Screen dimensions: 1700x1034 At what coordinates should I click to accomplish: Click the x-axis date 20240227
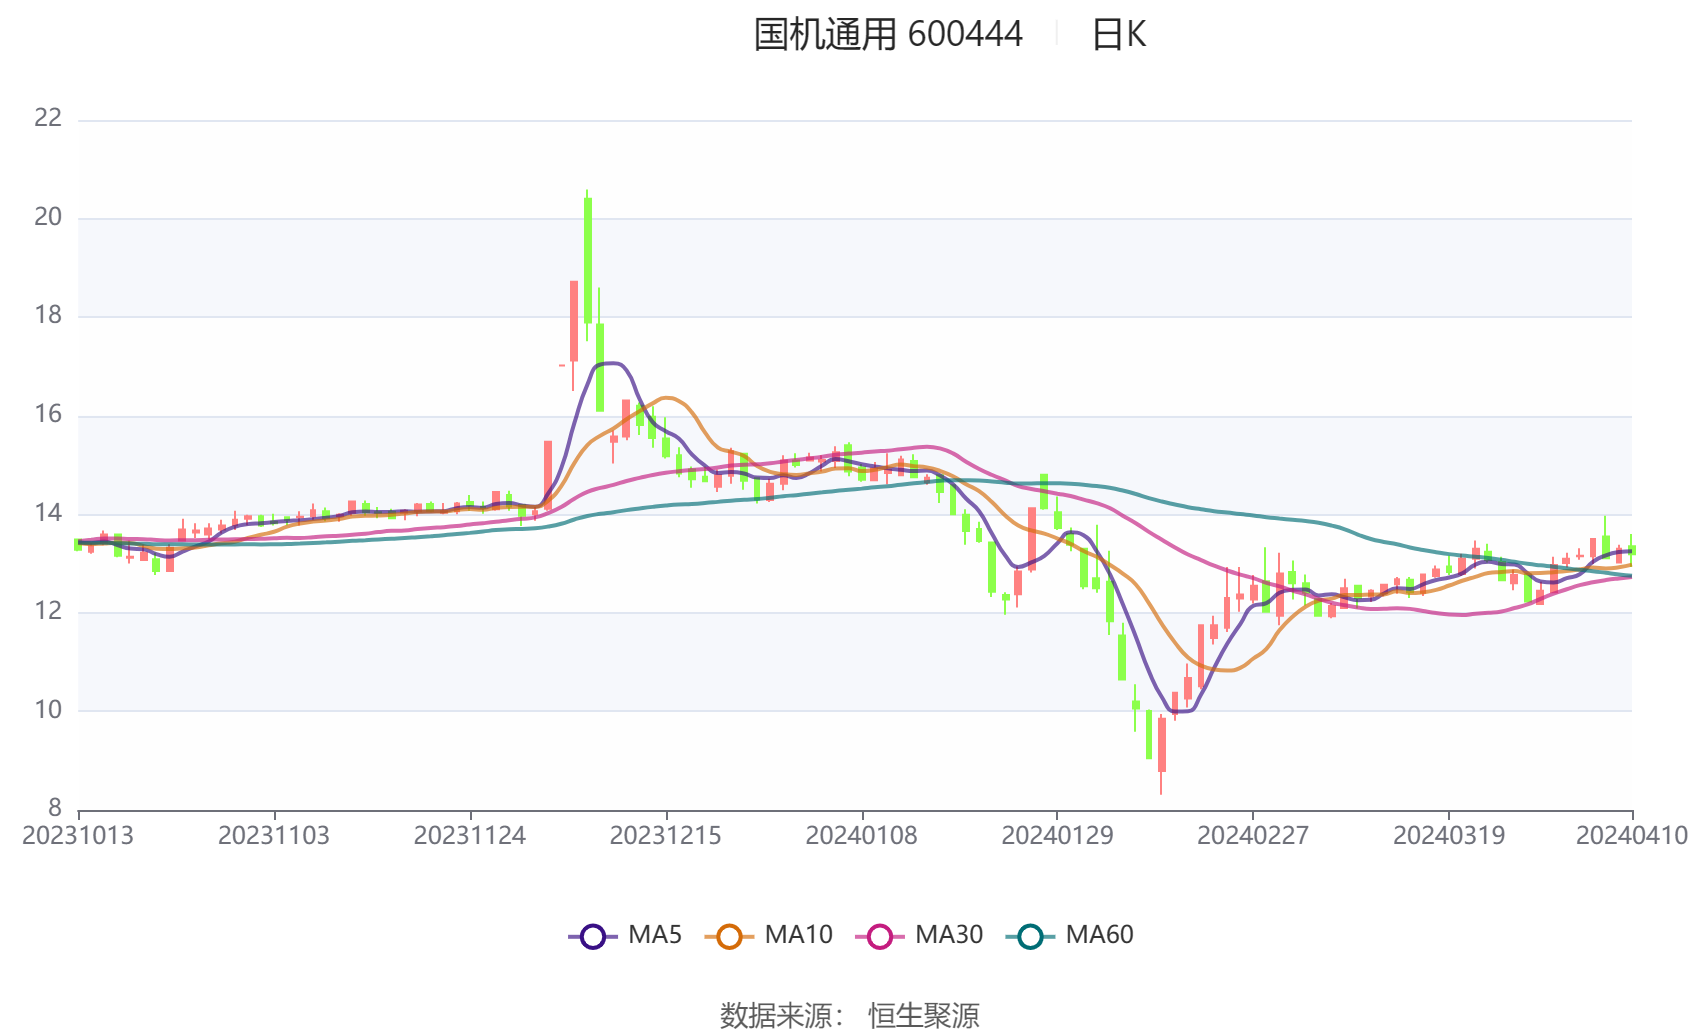(1253, 836)
